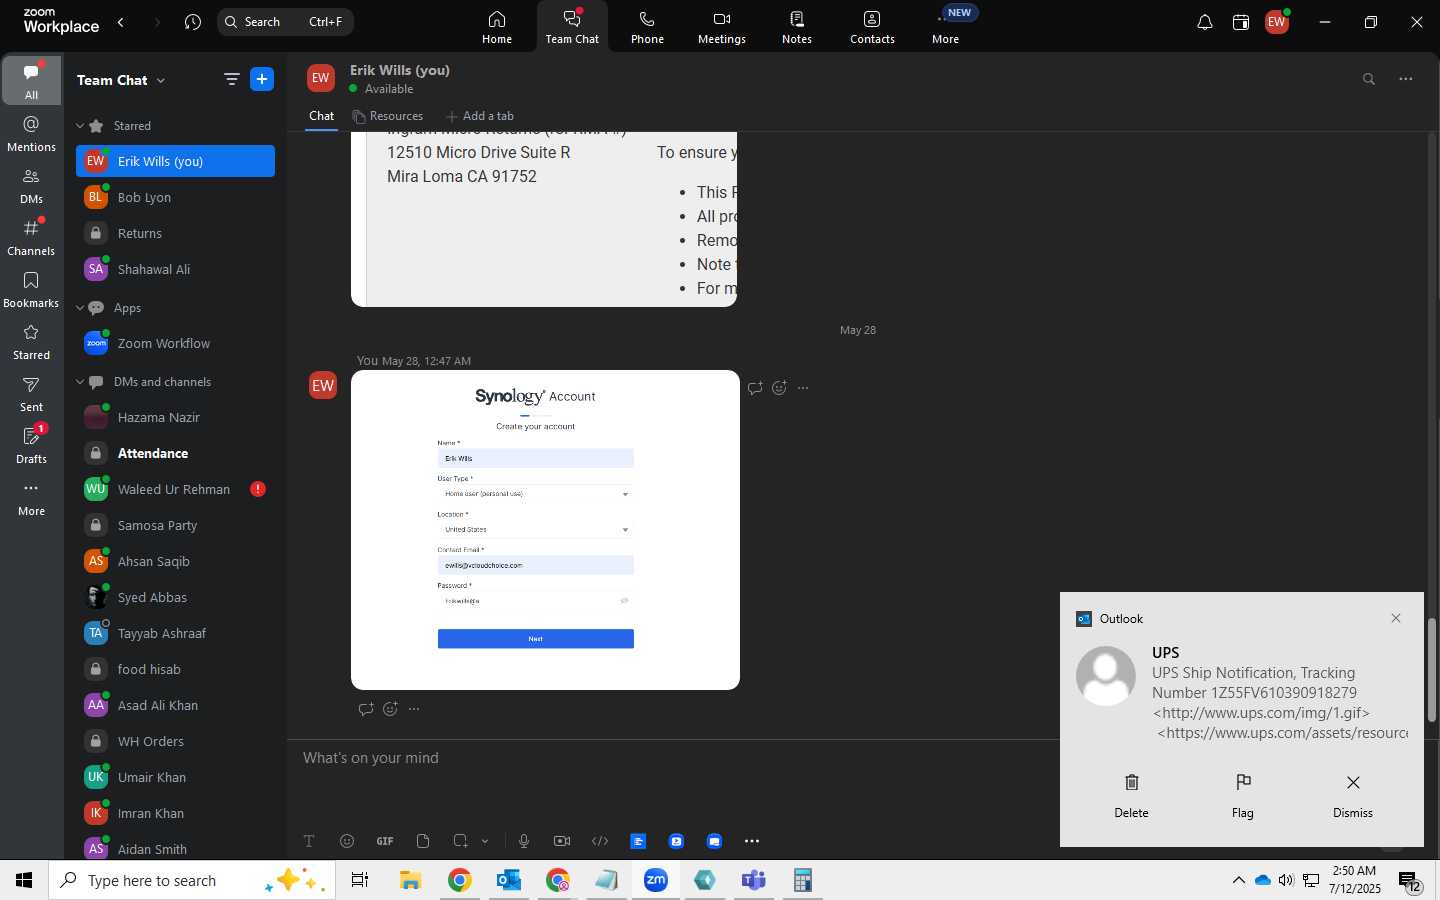
Task: Open chat header more options
Action: 1406,79
